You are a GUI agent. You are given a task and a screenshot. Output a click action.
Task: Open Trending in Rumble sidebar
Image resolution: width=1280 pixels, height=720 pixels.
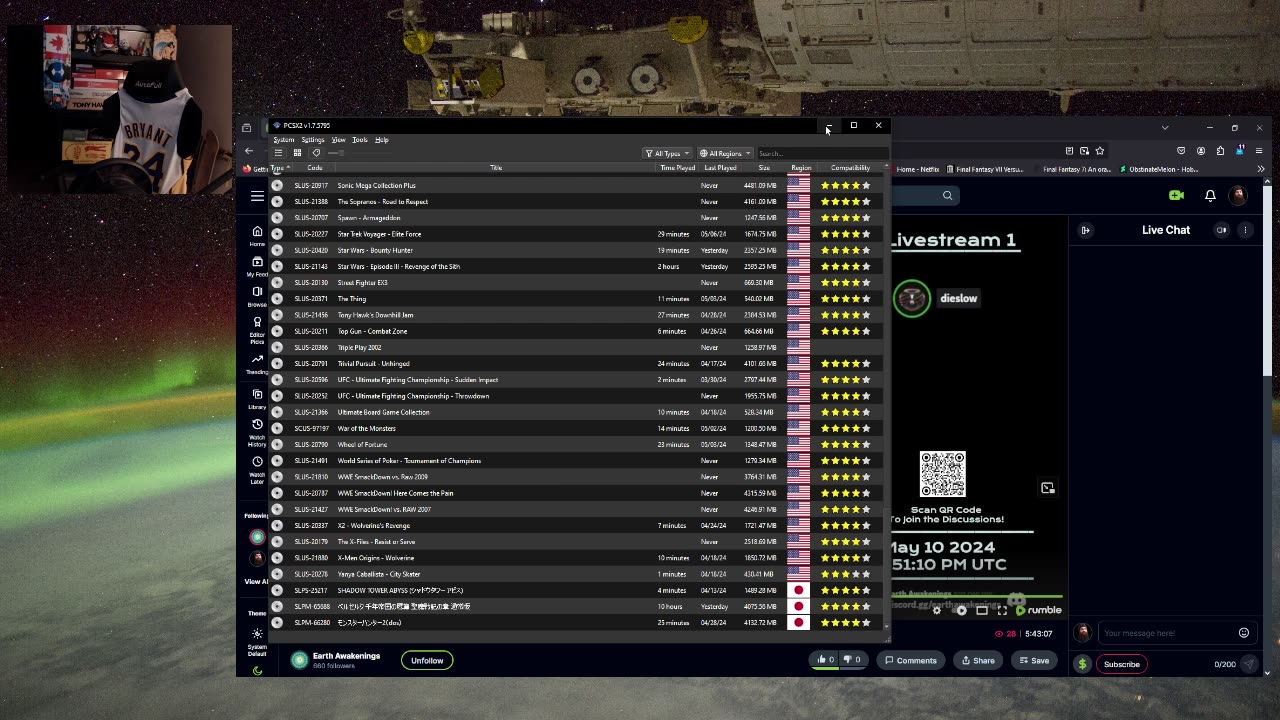(257, 364)
